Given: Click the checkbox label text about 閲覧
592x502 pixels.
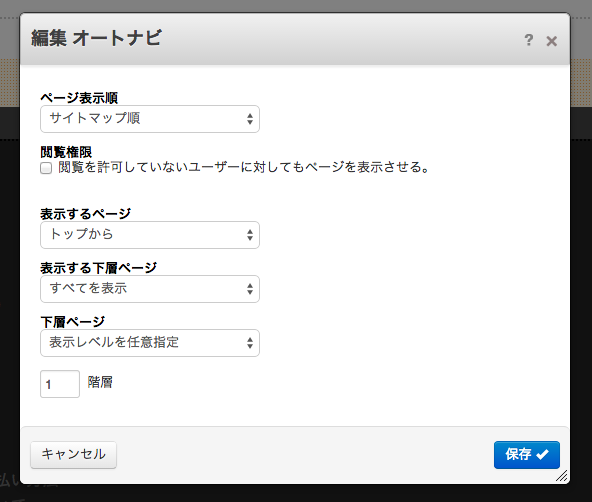Looking at the screenshot, I should [244, 167].
